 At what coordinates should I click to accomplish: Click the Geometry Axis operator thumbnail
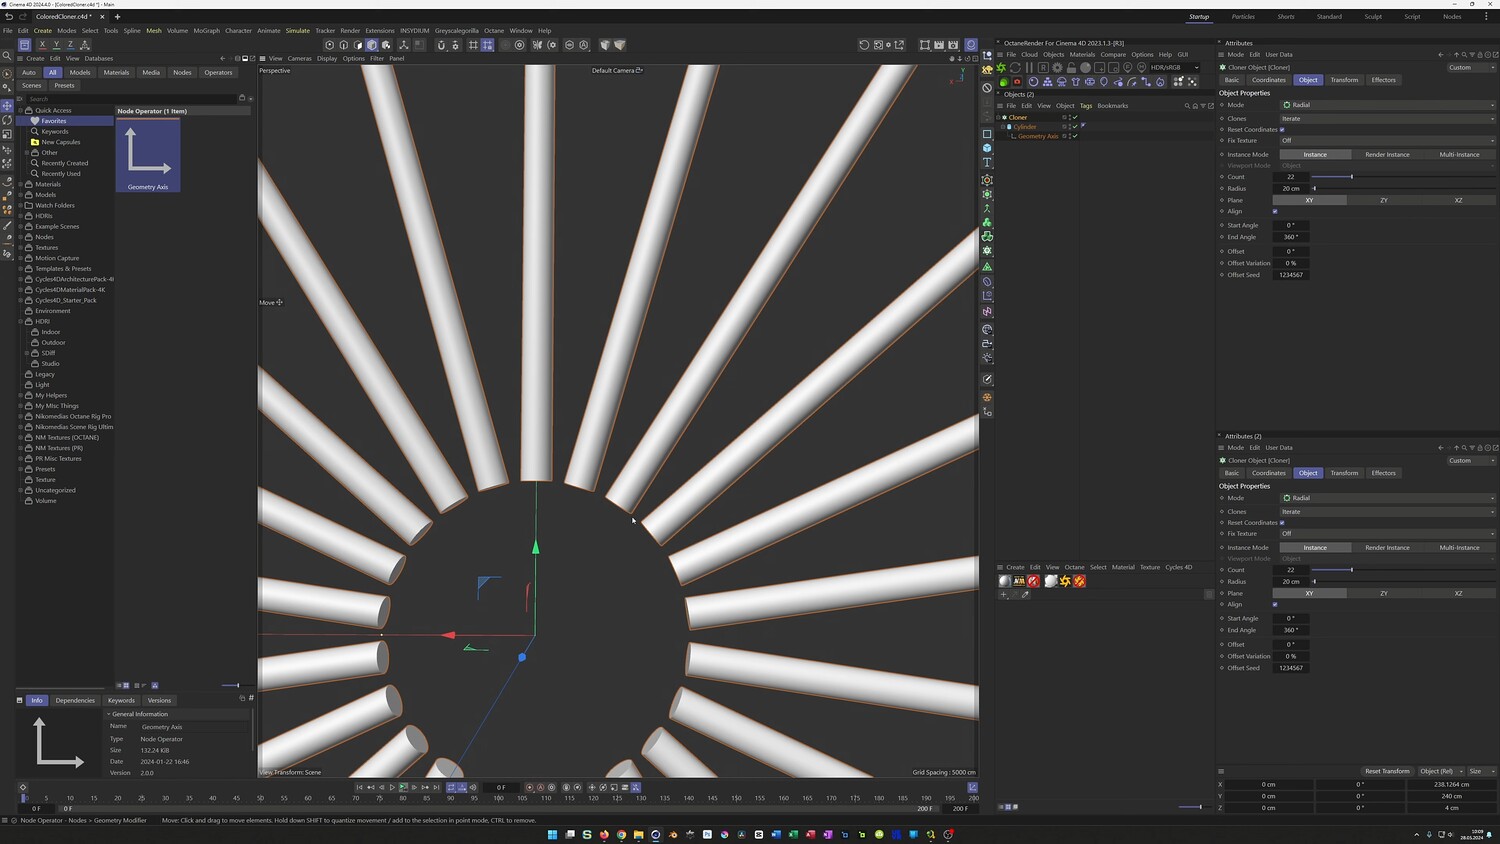pyautogui.click(x=148, y=155)
